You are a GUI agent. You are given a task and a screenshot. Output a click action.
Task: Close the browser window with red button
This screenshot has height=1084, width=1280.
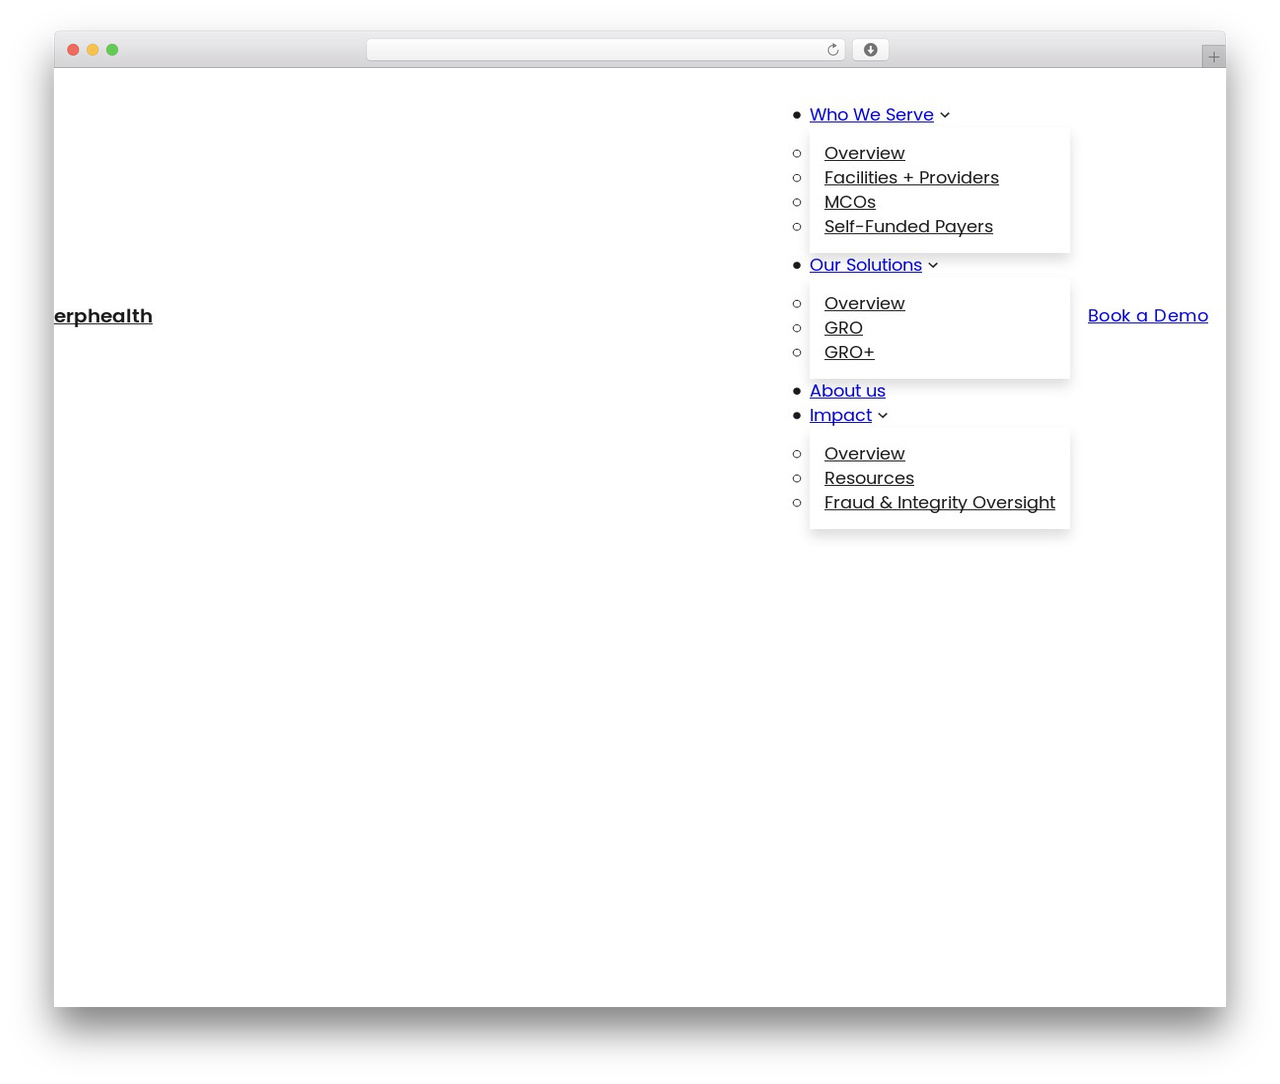click(x=73, y=50)
